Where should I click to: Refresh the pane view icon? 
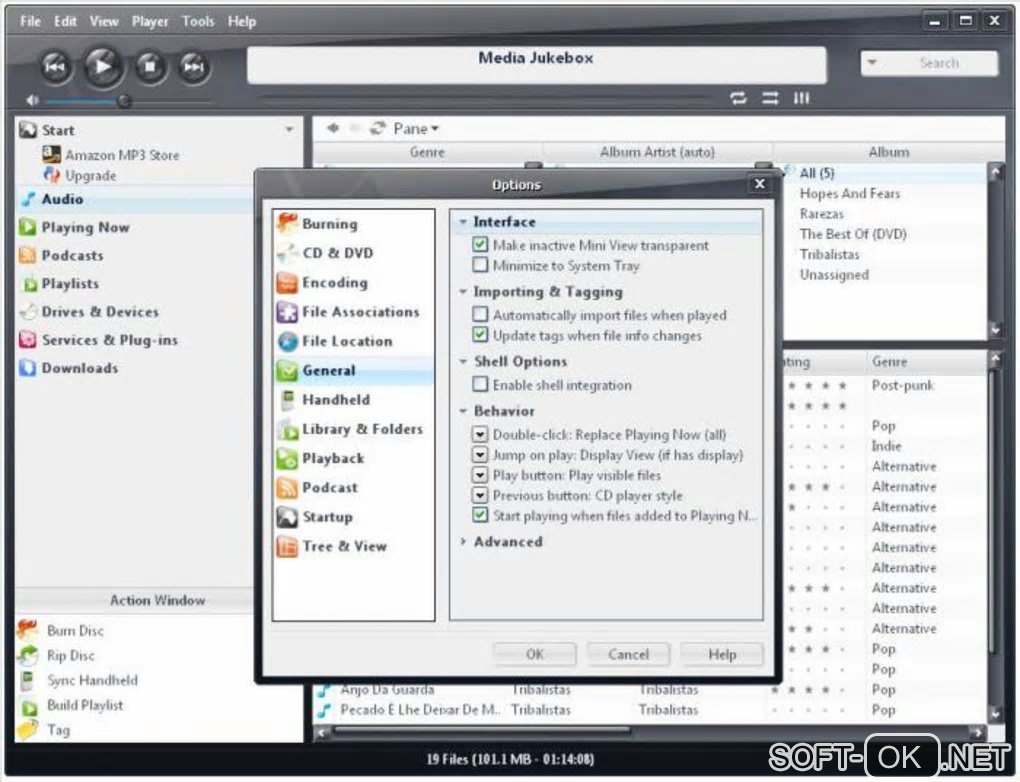pos(378,128)
